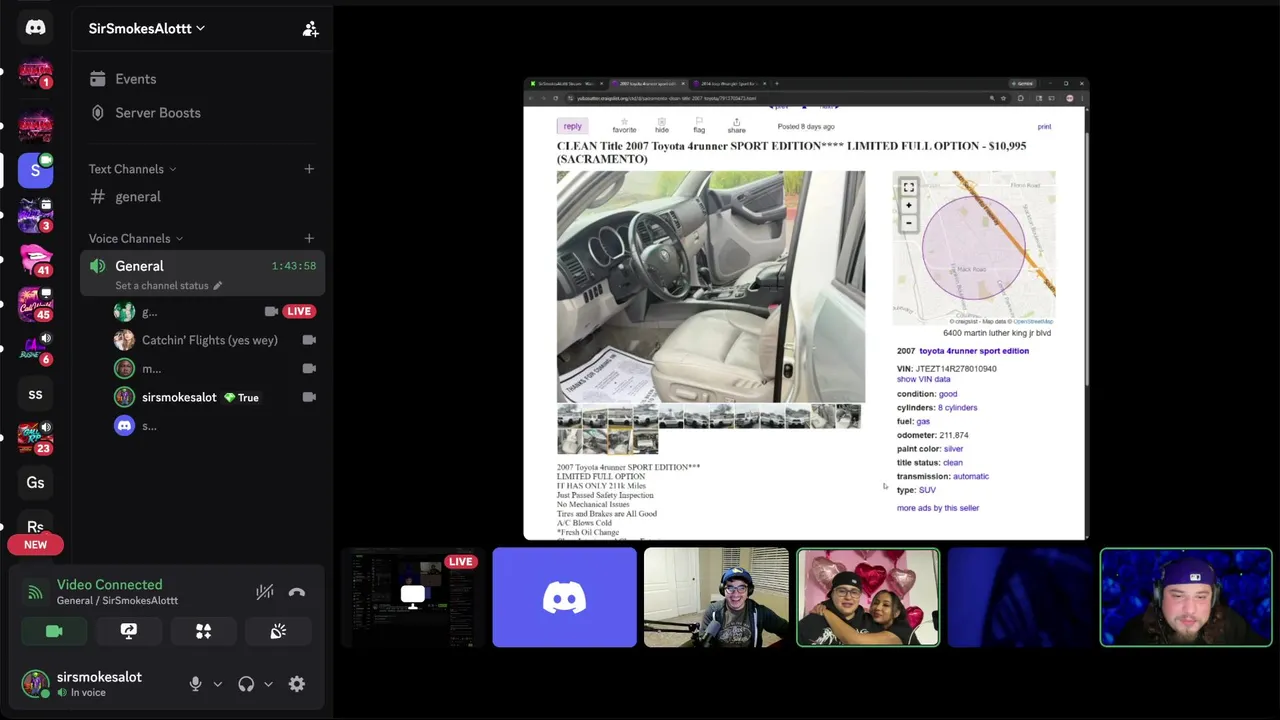Open the Gs server
This screenshot has height=720, width=1280.
click(35, 483)
